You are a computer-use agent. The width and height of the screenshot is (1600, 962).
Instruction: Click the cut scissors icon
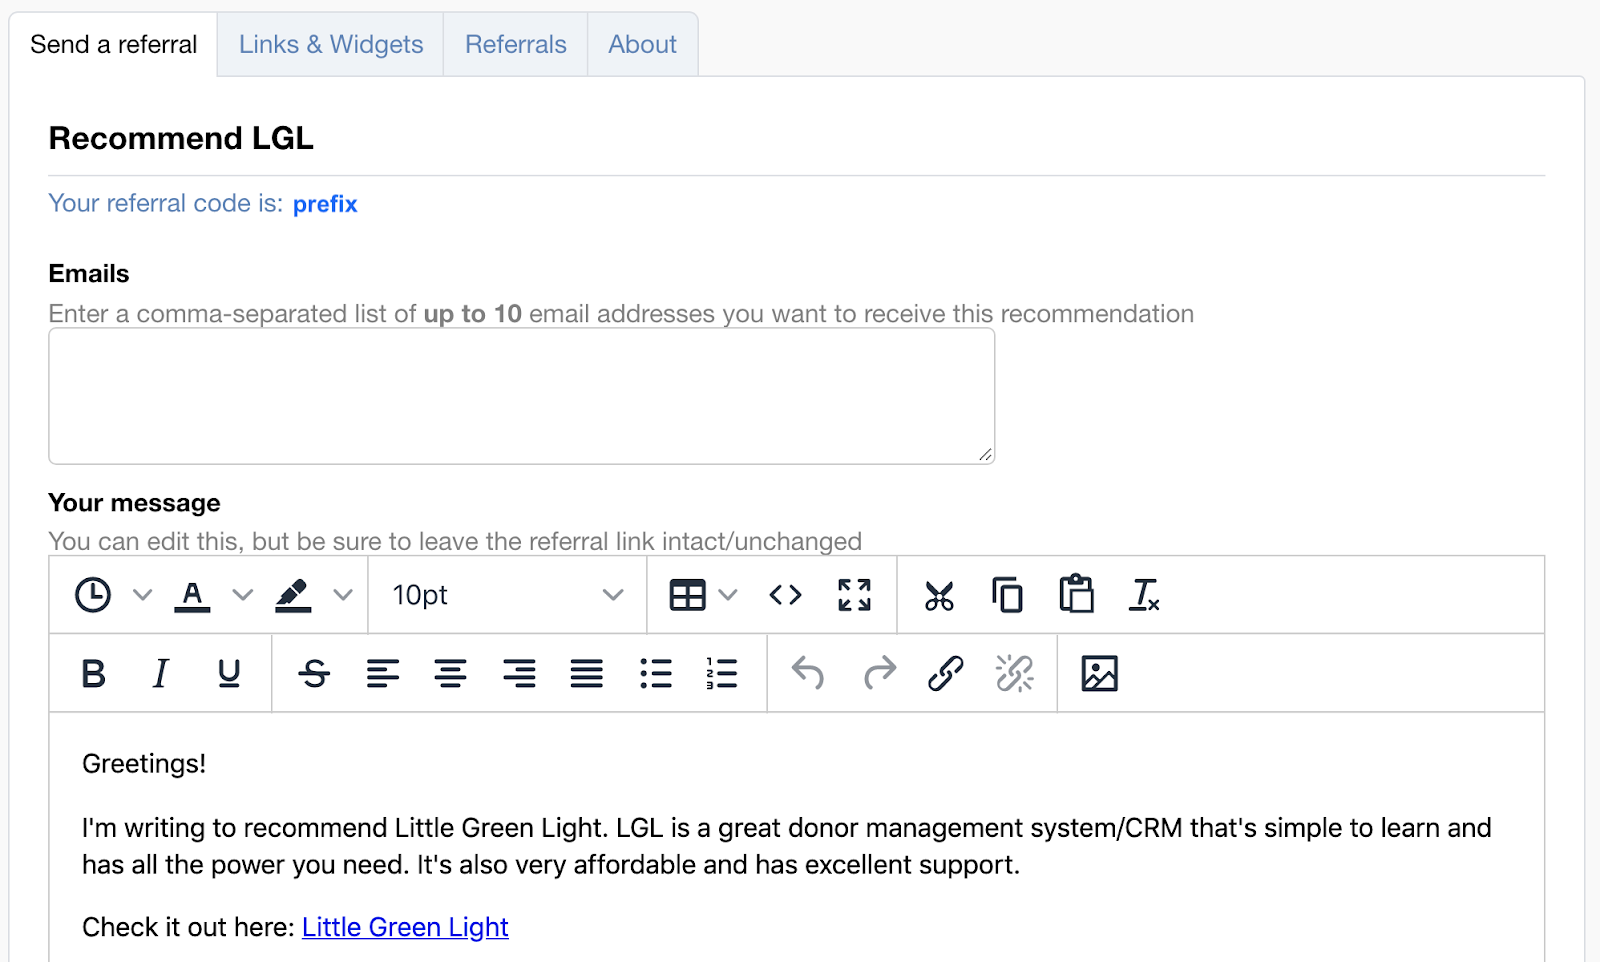pos(939,596)
